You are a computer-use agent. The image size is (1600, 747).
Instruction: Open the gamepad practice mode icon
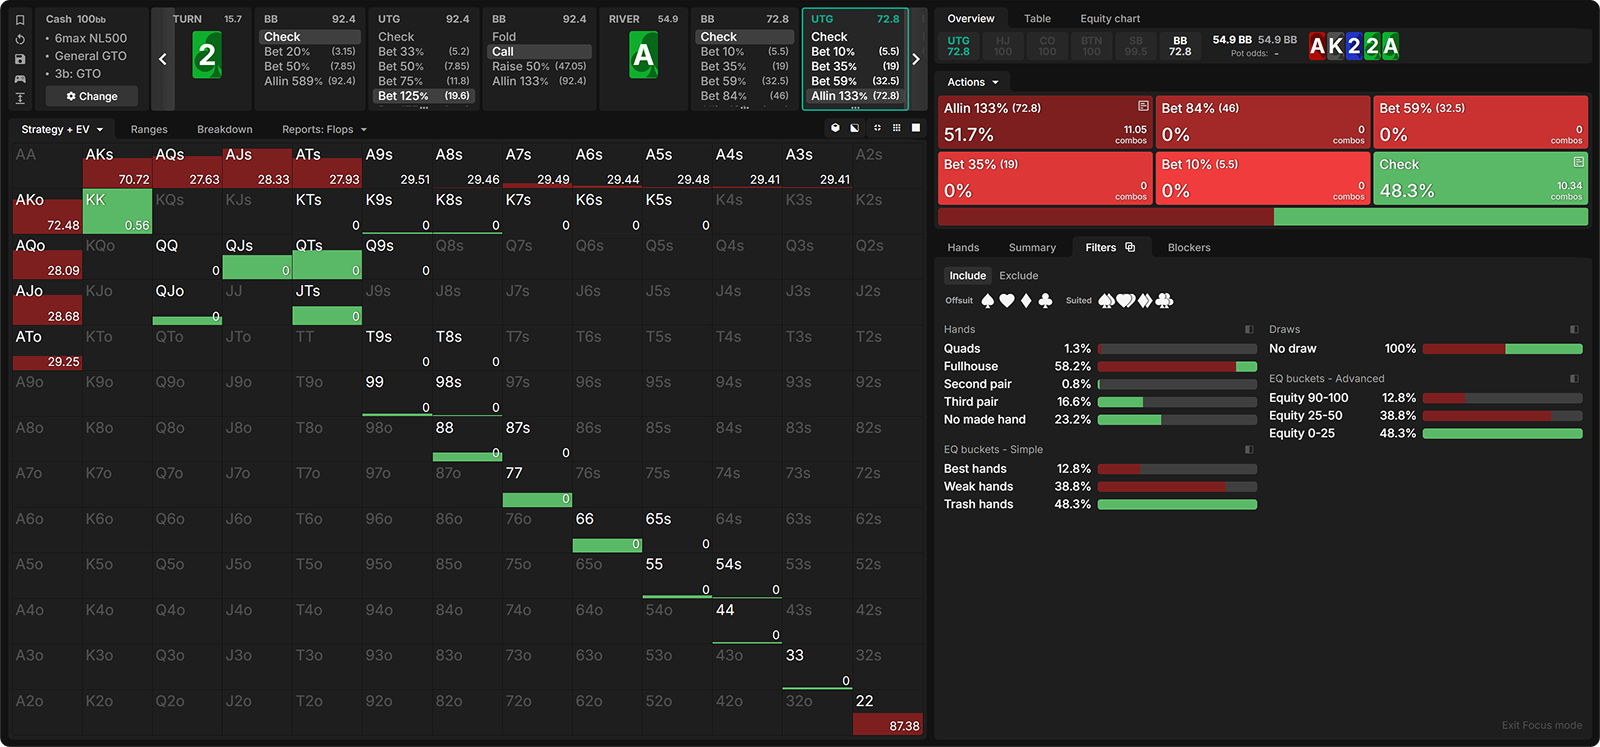pyautogui.click(x=20, y=78)
